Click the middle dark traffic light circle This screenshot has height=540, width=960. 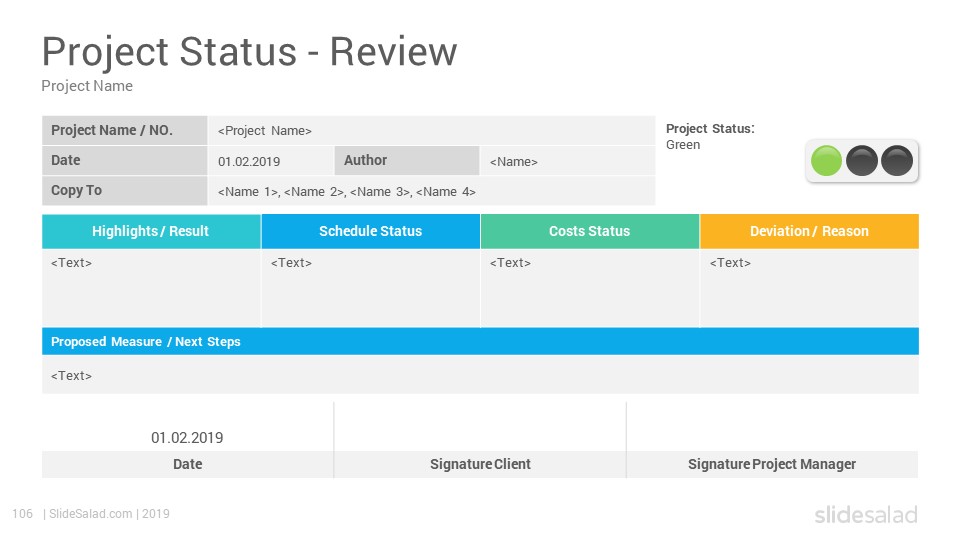861,161
